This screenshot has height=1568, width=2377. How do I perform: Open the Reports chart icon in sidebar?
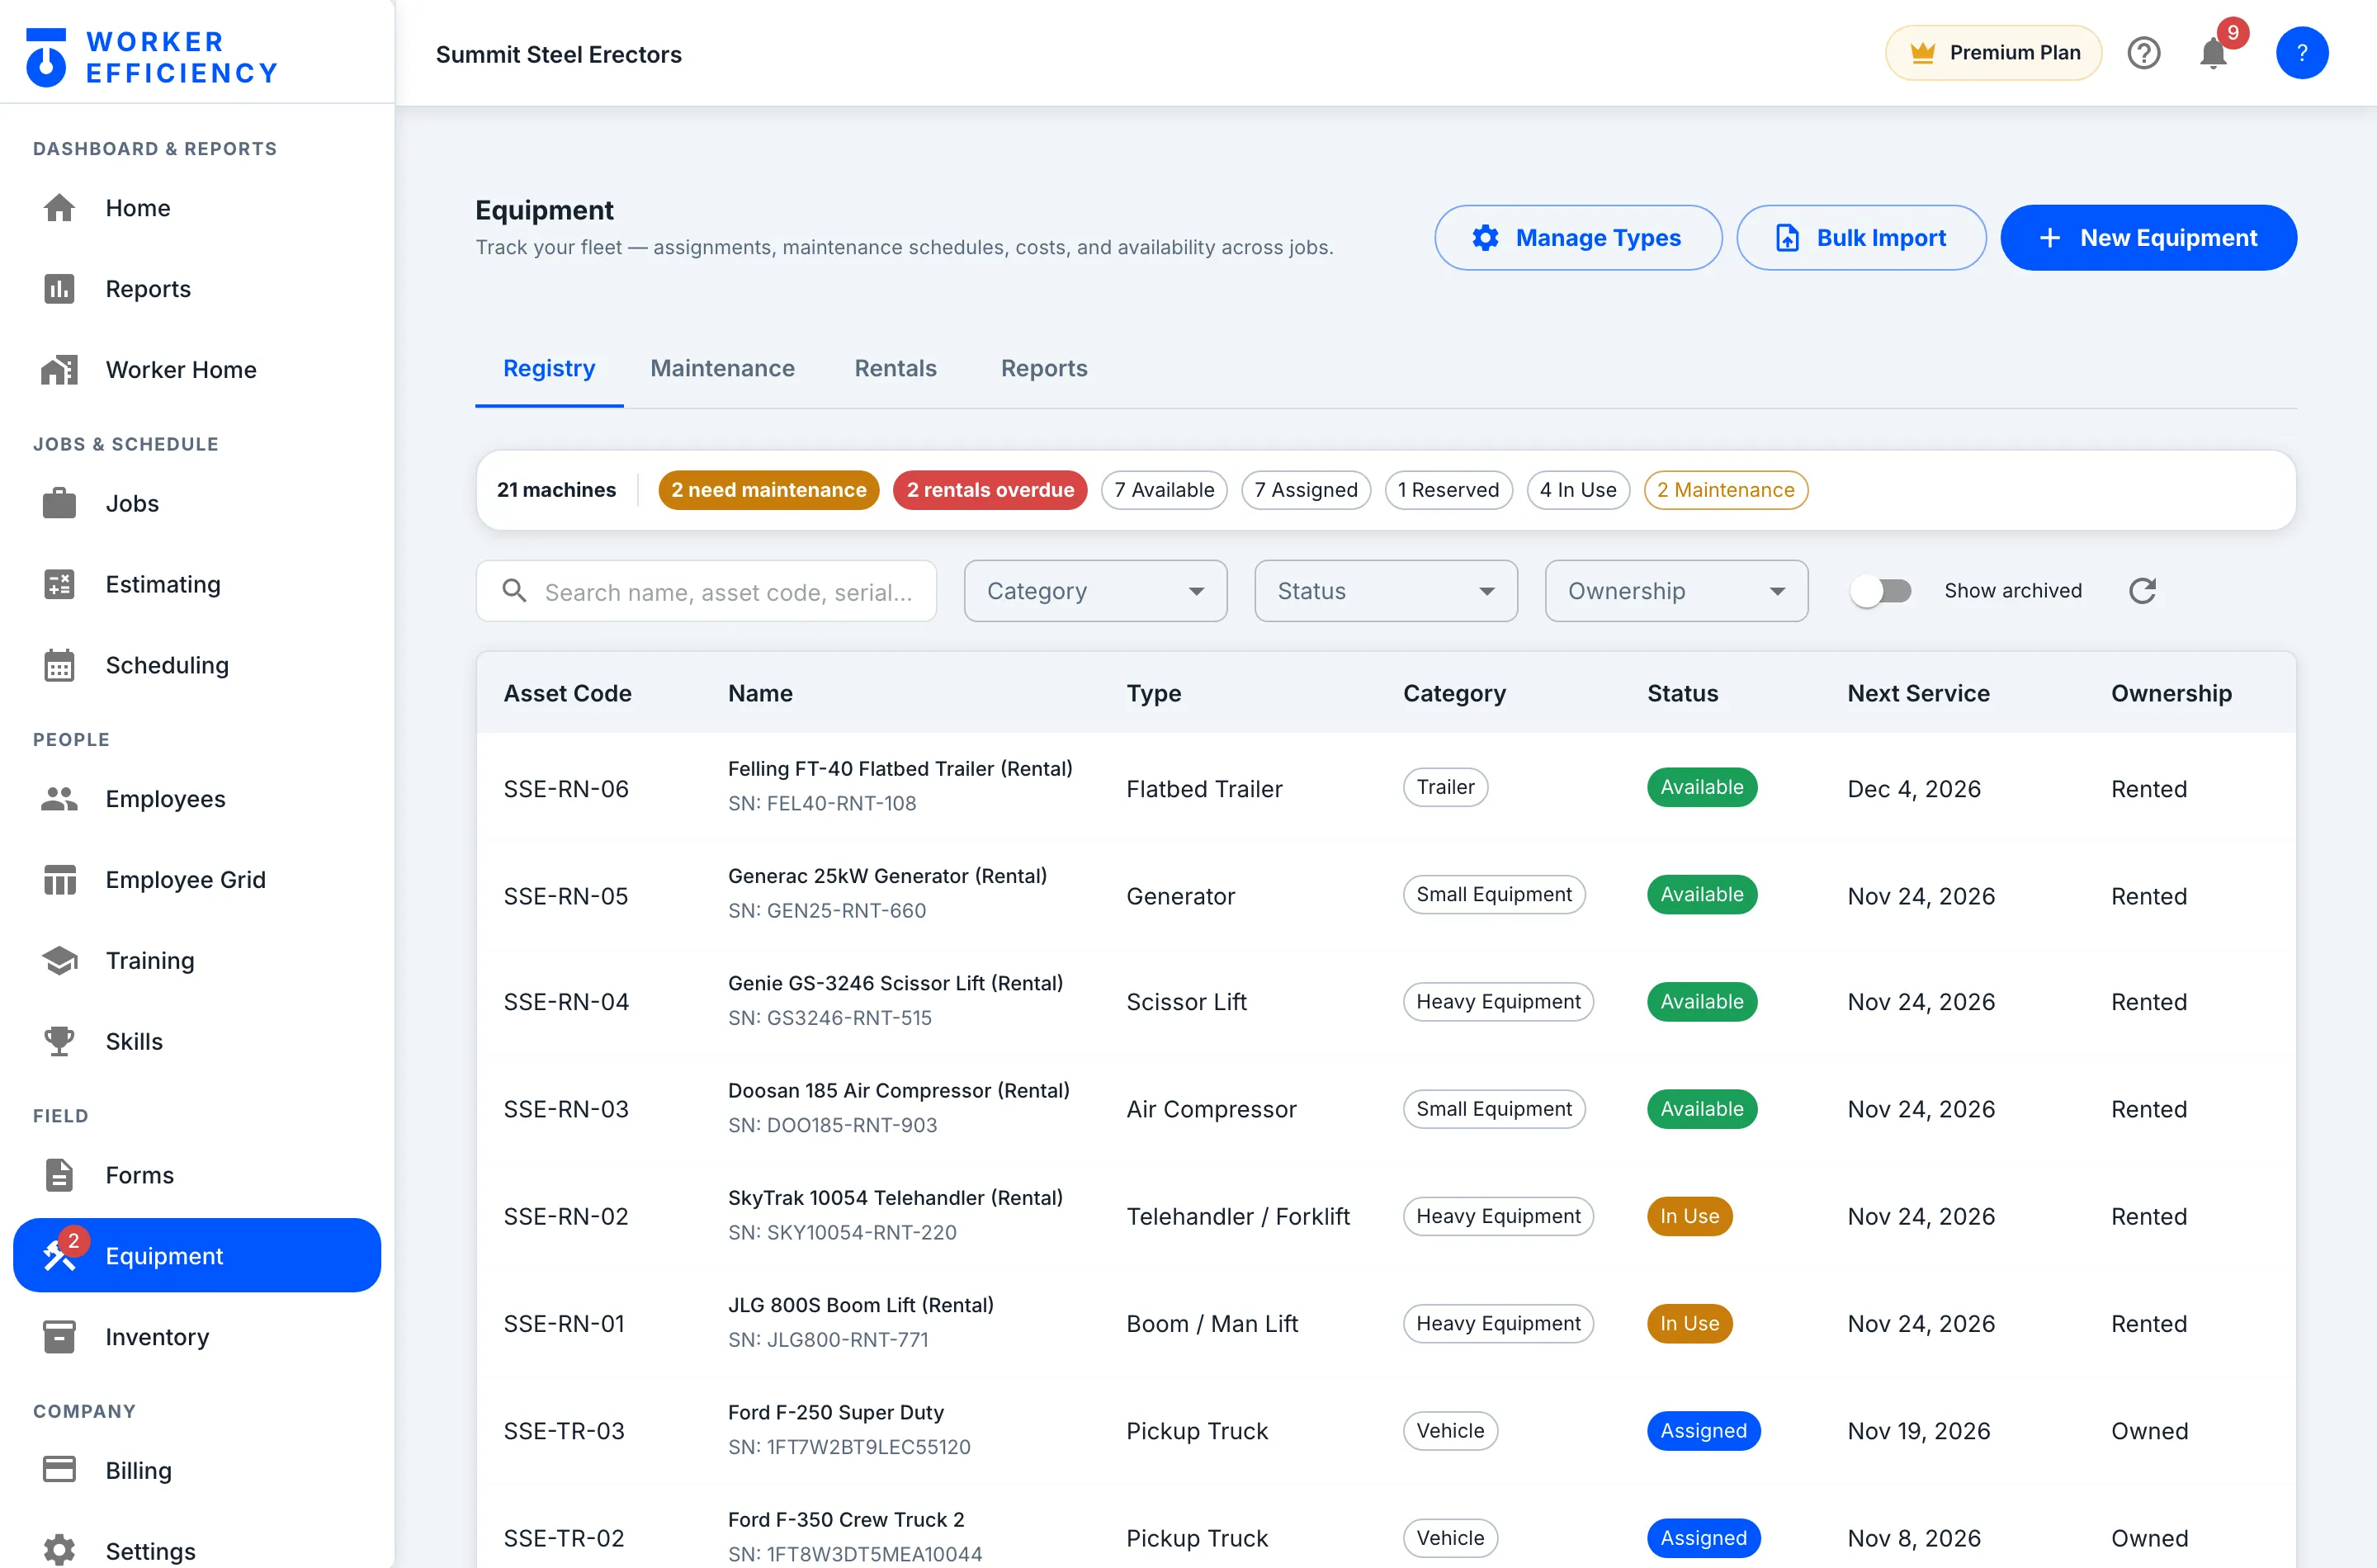(x=59, y=289)
